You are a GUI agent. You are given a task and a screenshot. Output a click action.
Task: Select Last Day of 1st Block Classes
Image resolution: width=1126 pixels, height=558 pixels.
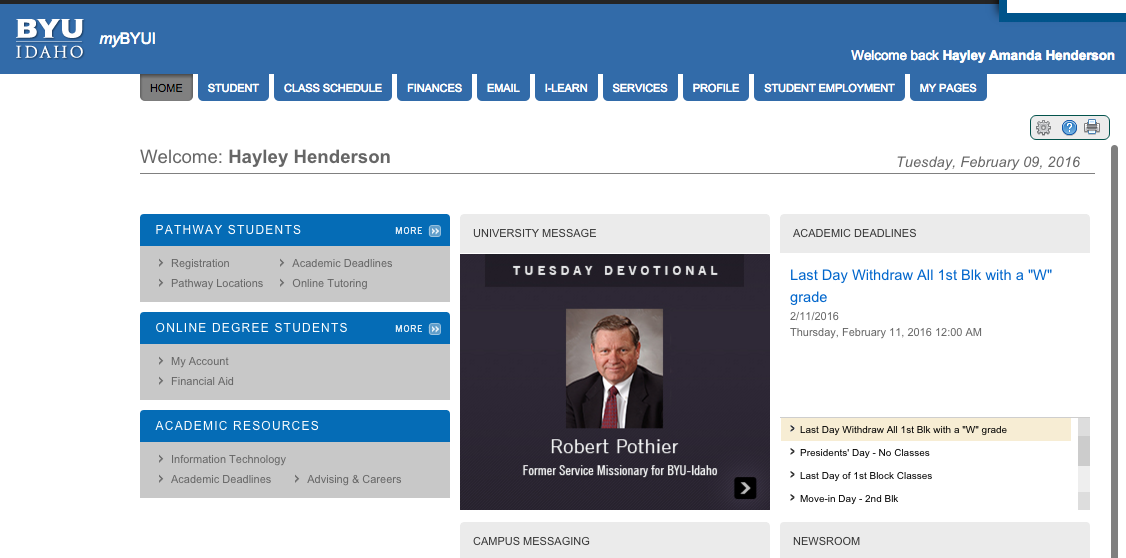pyautogui.click(x=866, y=476)
